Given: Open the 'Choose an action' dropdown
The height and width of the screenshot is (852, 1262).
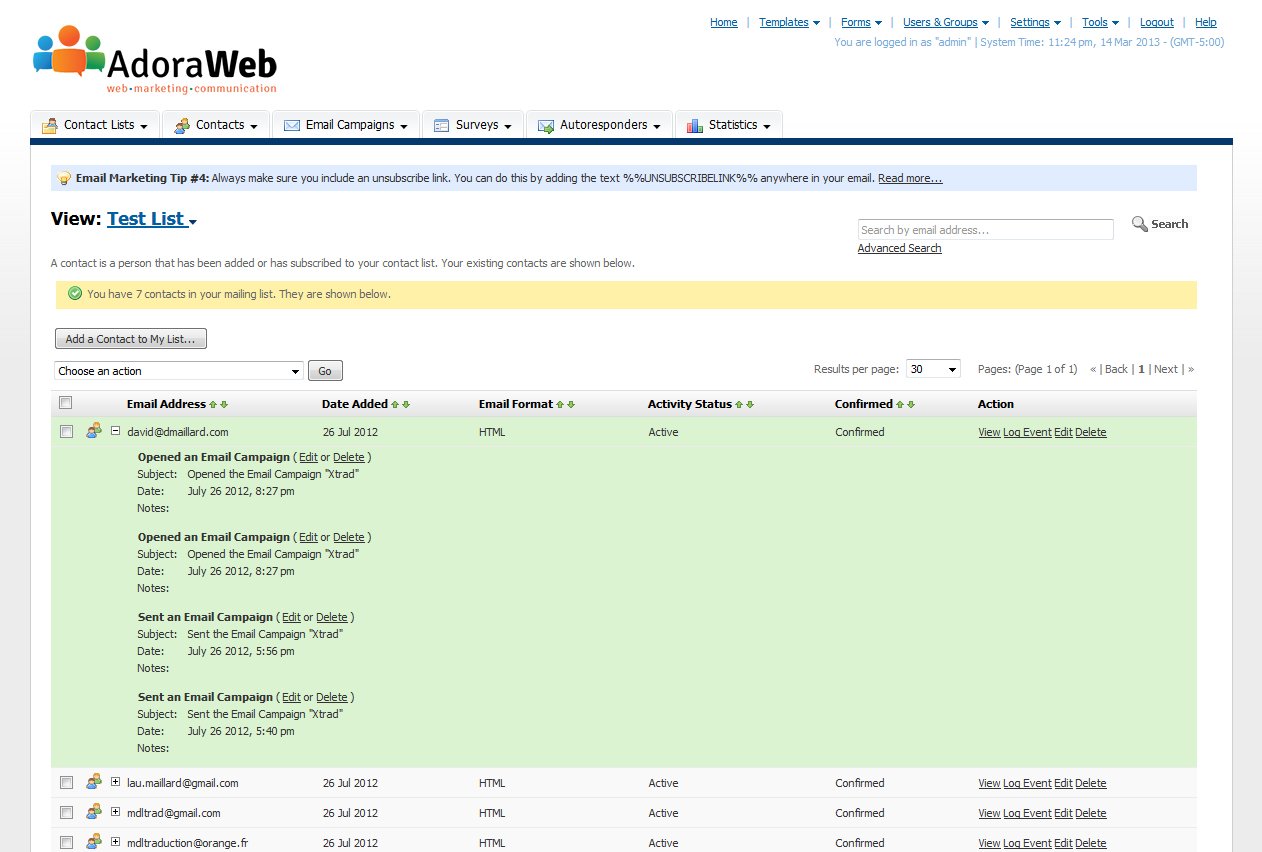Looking at the screenshot, I should point(179,371).
